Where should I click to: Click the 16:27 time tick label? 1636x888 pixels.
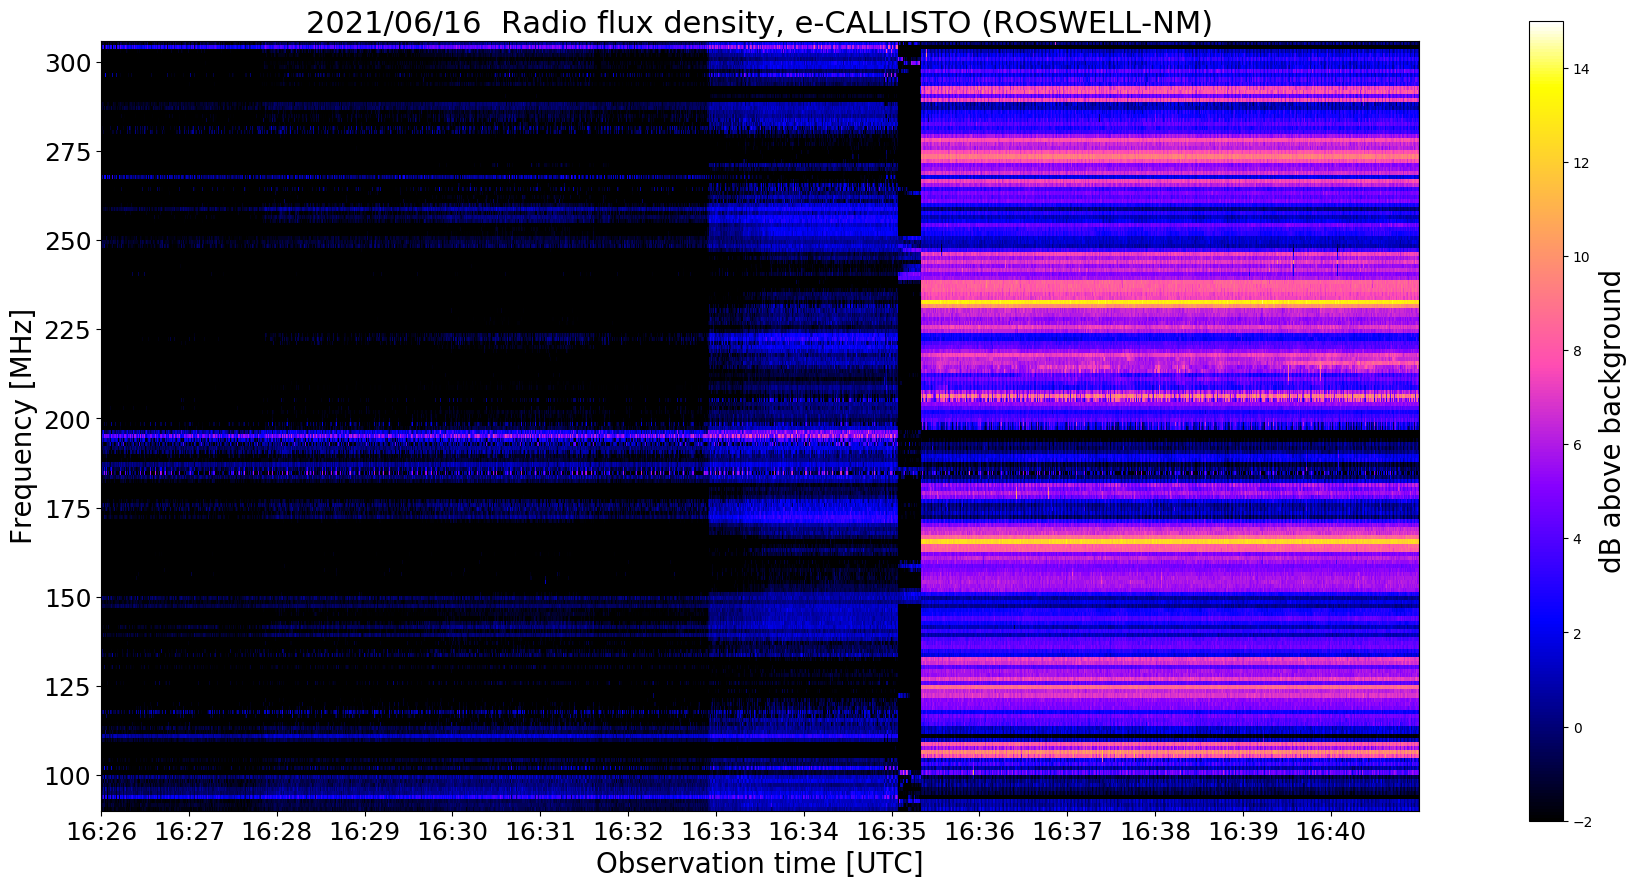click(189, 832)
